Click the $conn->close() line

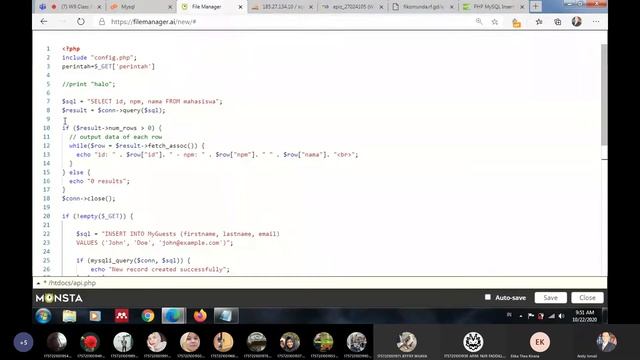click(x=89, y=198)
